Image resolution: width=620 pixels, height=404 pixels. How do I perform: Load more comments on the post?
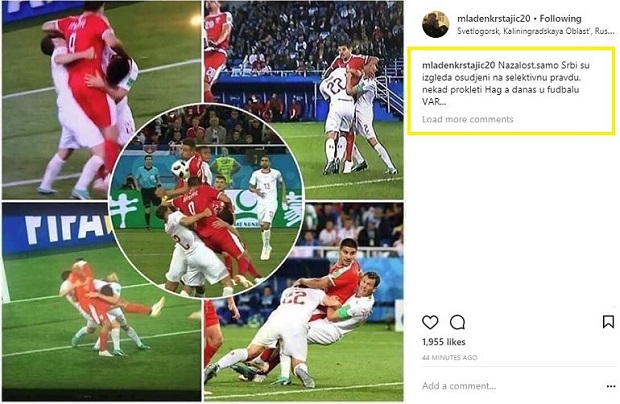(467, 119)
